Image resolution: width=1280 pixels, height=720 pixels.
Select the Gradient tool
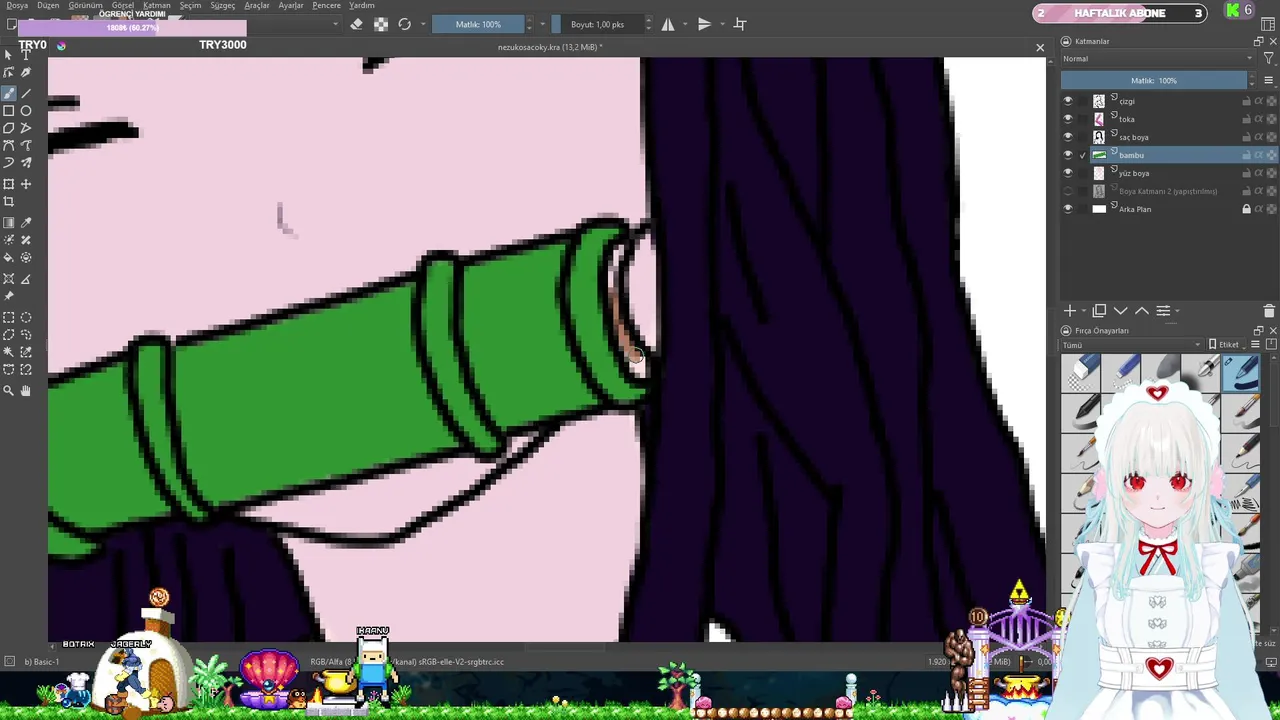click(x=9, y=223)
